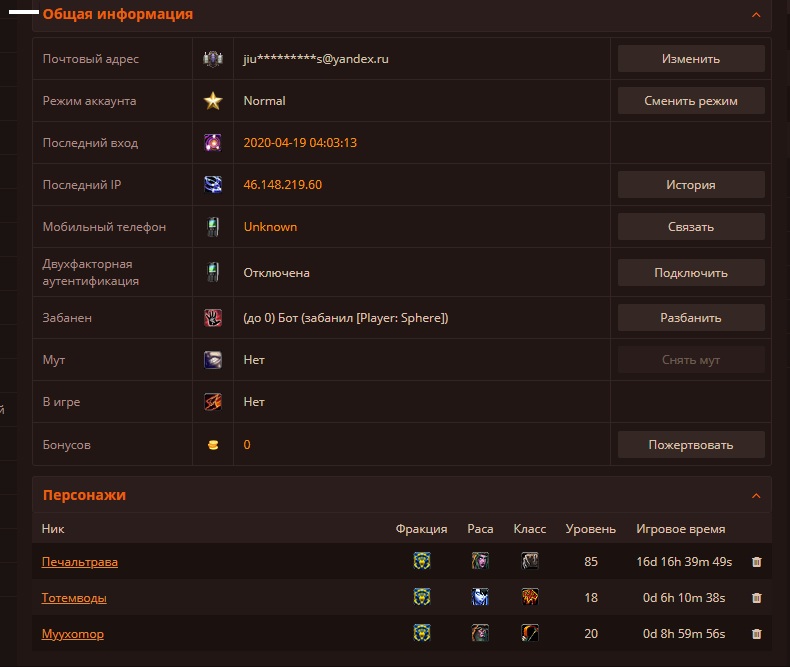Collapse the Персонажи section
Image resolution: width=790 pixels, height=667 pixels.
[756, 495]
